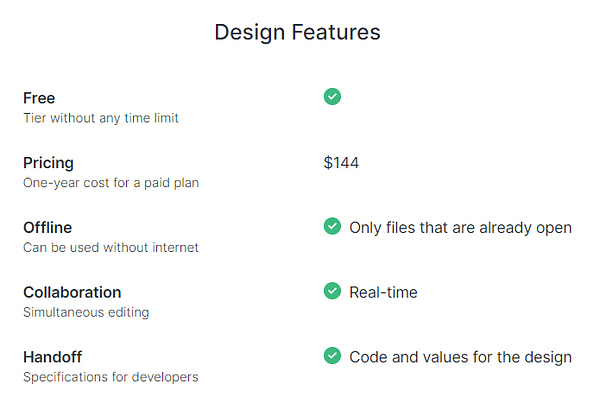Image resolution: width=600 pixels, height=408 pixels.
Task: Select the Pricing feature label
Action: click(x=48, y=163)
